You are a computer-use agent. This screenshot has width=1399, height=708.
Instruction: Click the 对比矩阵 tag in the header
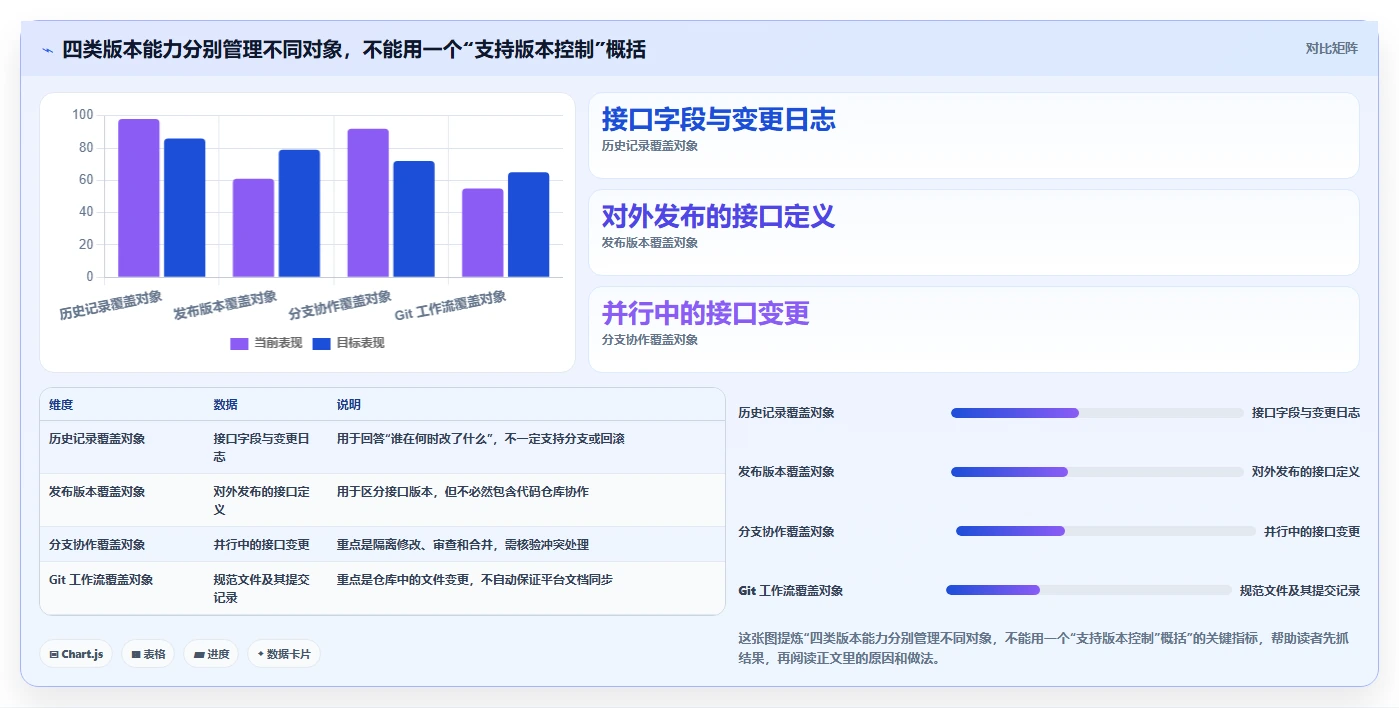[1331, 48]
